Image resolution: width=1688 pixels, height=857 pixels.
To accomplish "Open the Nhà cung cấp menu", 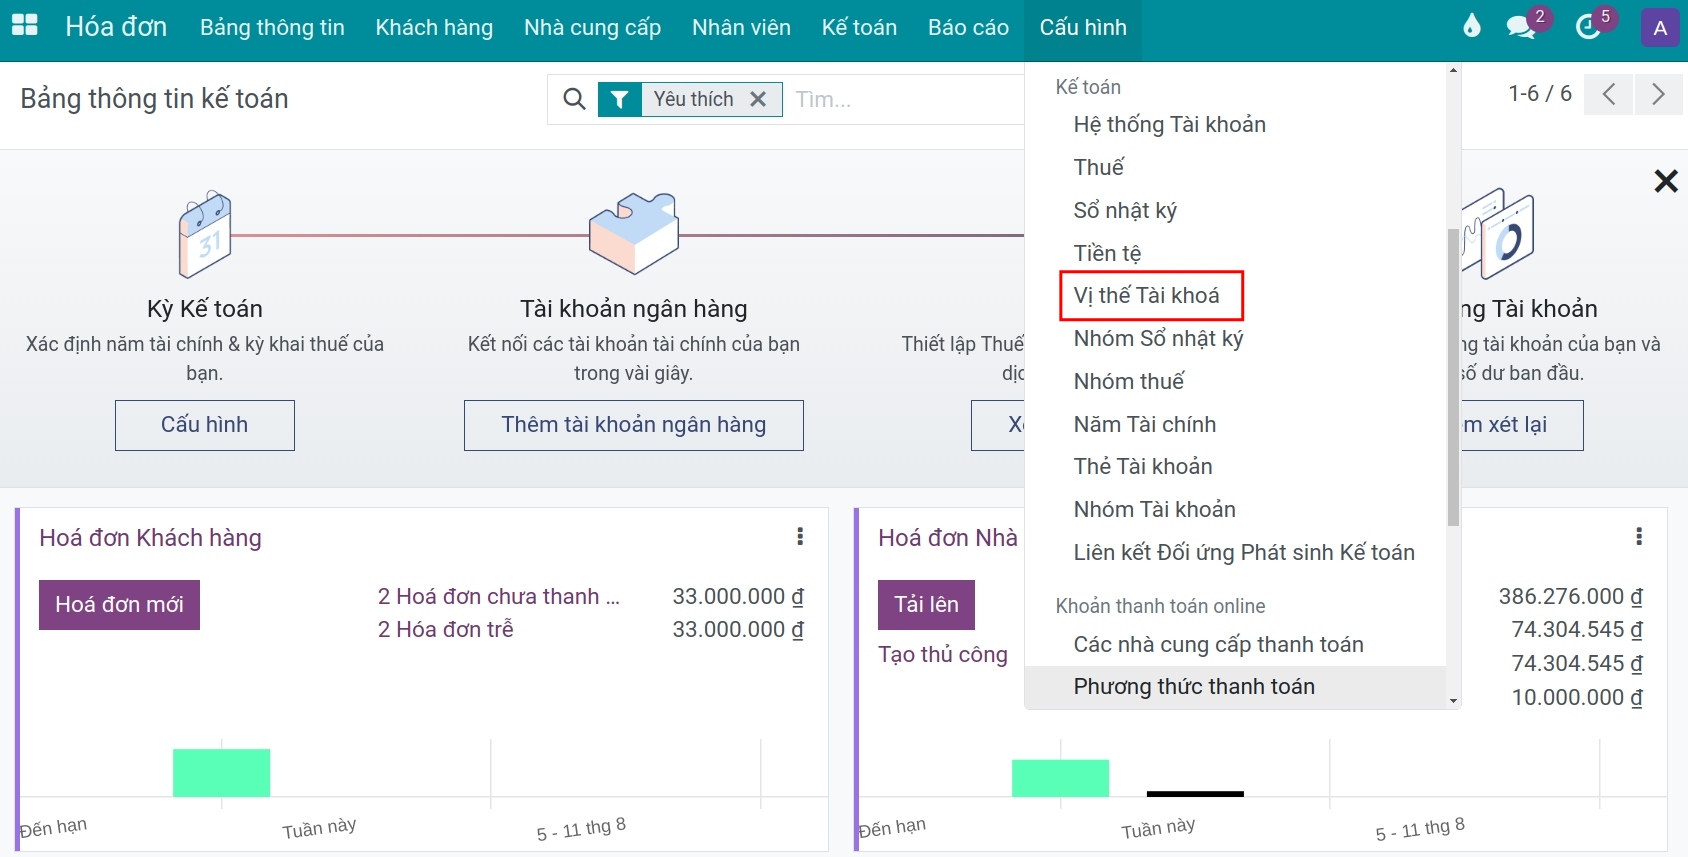I will [x=592, y=28].
